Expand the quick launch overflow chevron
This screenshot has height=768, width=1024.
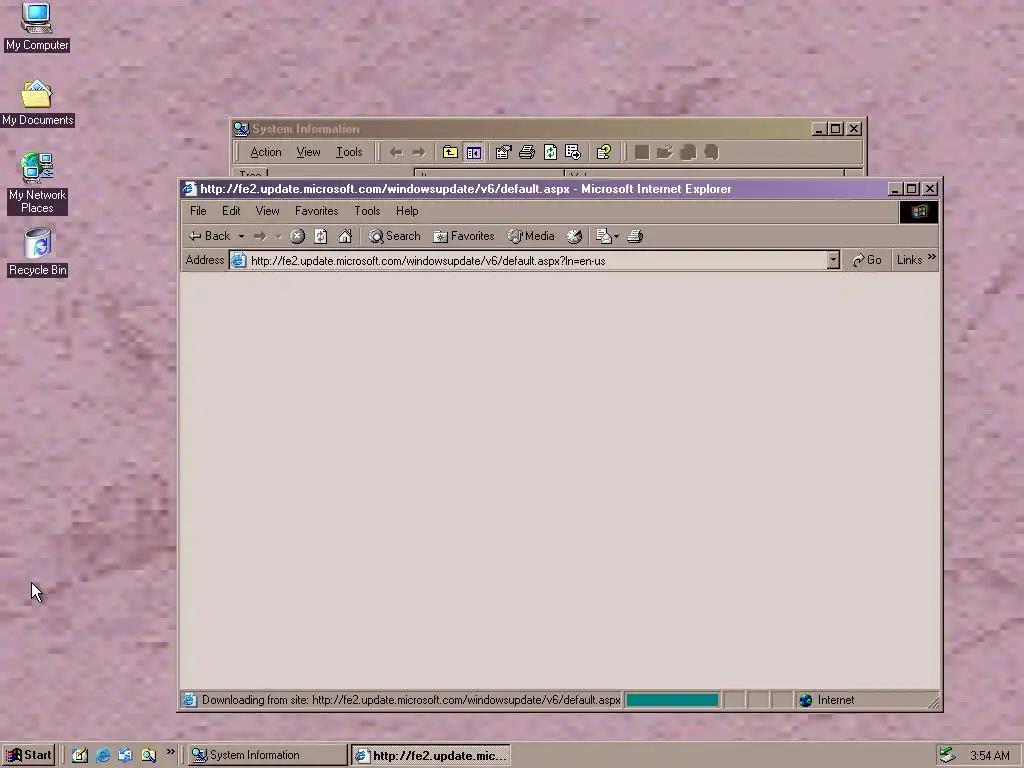click(170, 752)
